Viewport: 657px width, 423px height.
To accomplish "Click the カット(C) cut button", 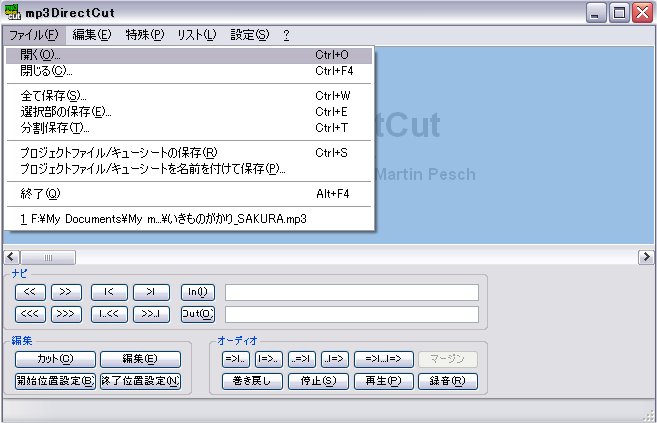I will click(x=55, y=359).
